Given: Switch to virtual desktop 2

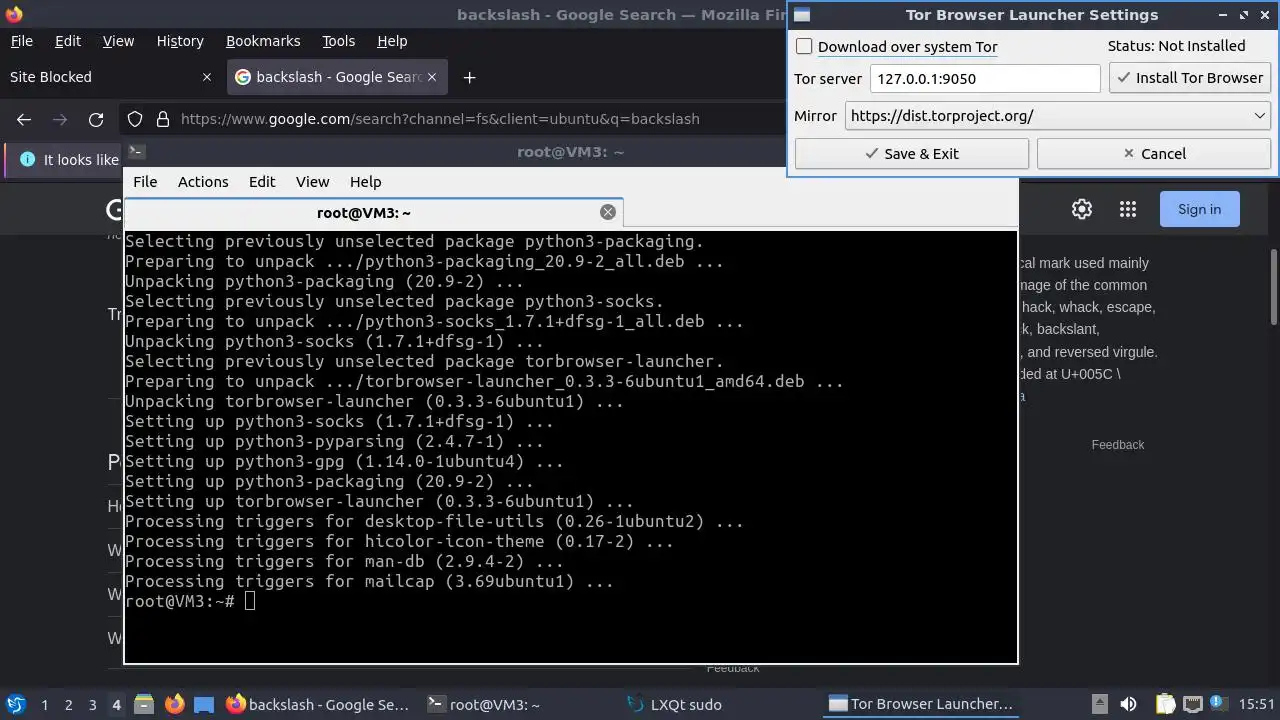Looking at the screenshot, I should (x=68, y=705).
